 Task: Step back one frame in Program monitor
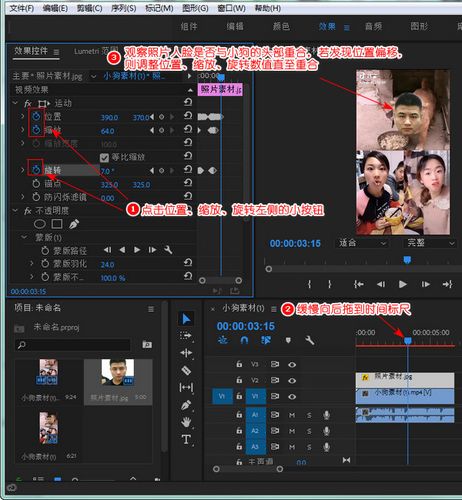pyautogui.click(x=381, y=284)
